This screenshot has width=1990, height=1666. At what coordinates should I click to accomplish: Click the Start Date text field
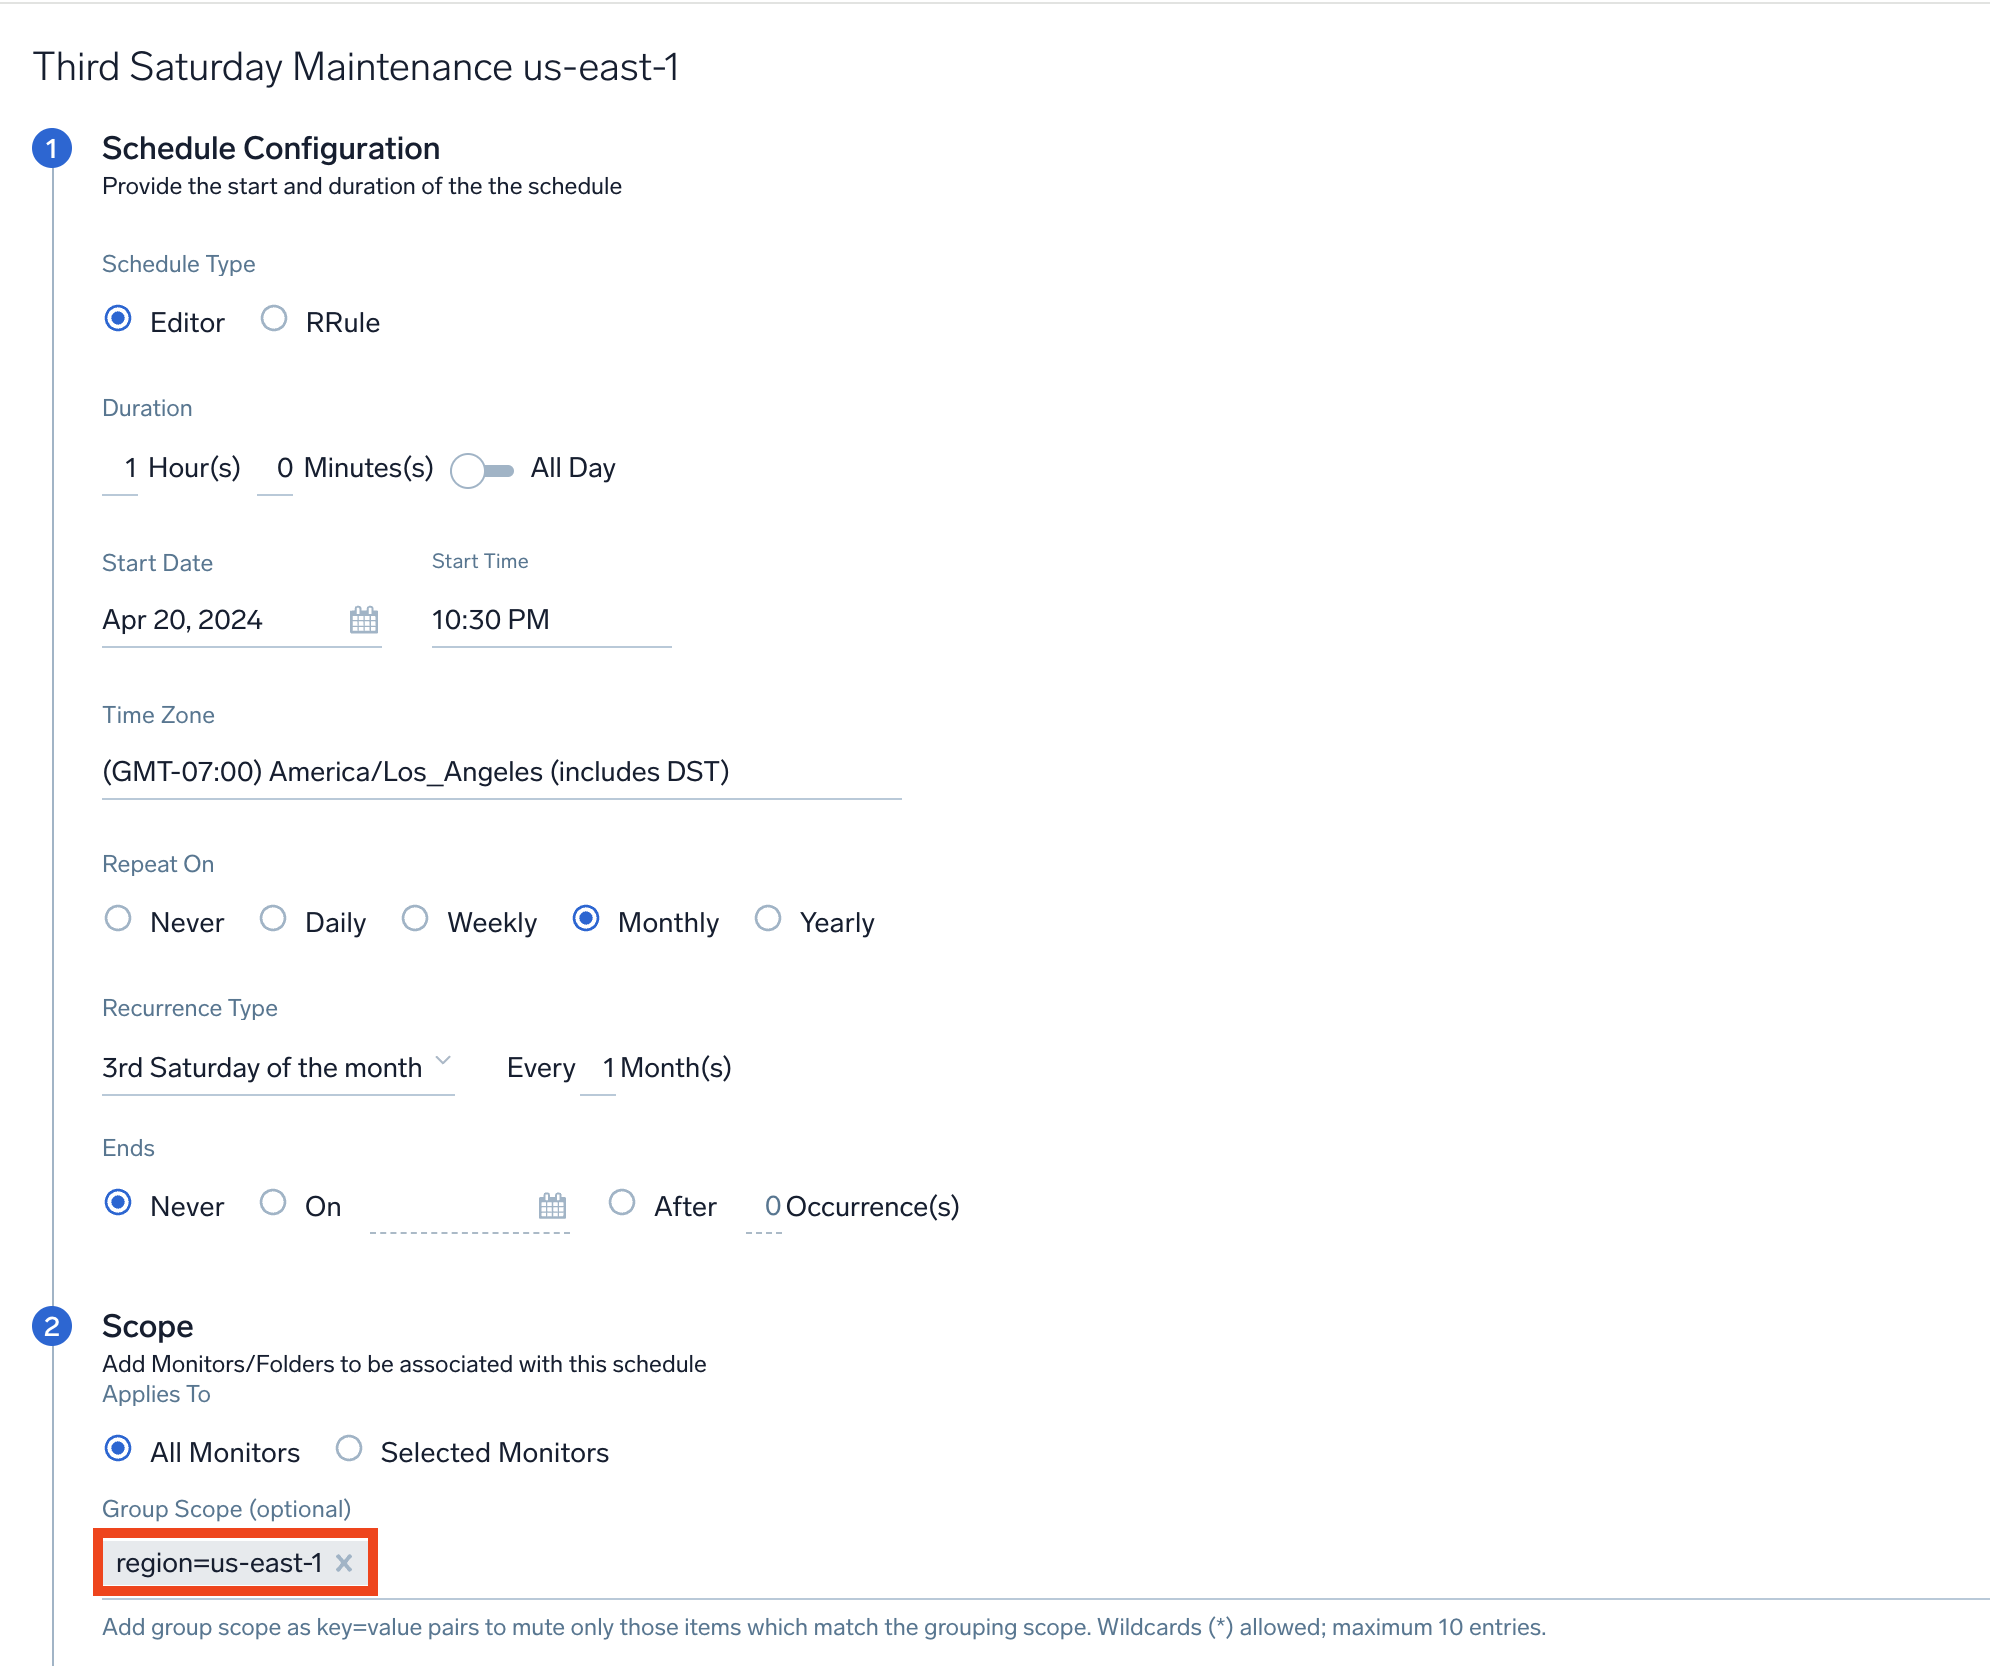[x=220, y=620]
